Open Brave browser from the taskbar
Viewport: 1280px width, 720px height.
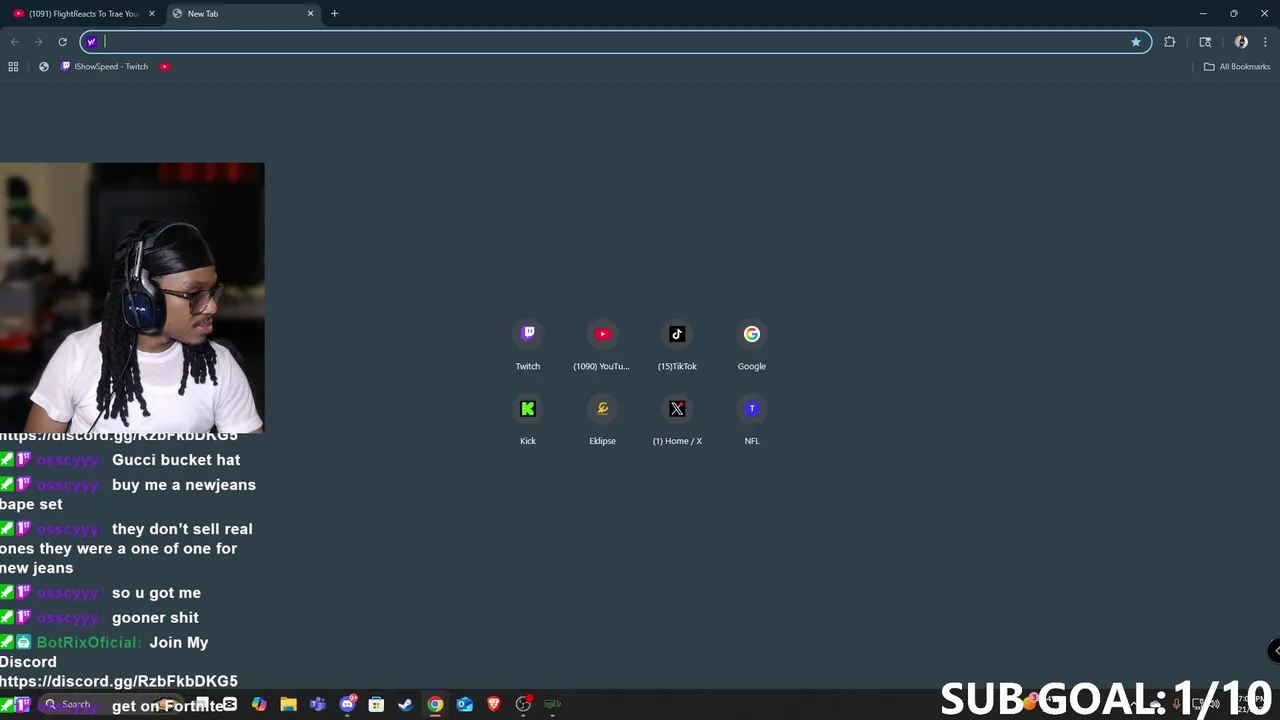pos(493,704)
